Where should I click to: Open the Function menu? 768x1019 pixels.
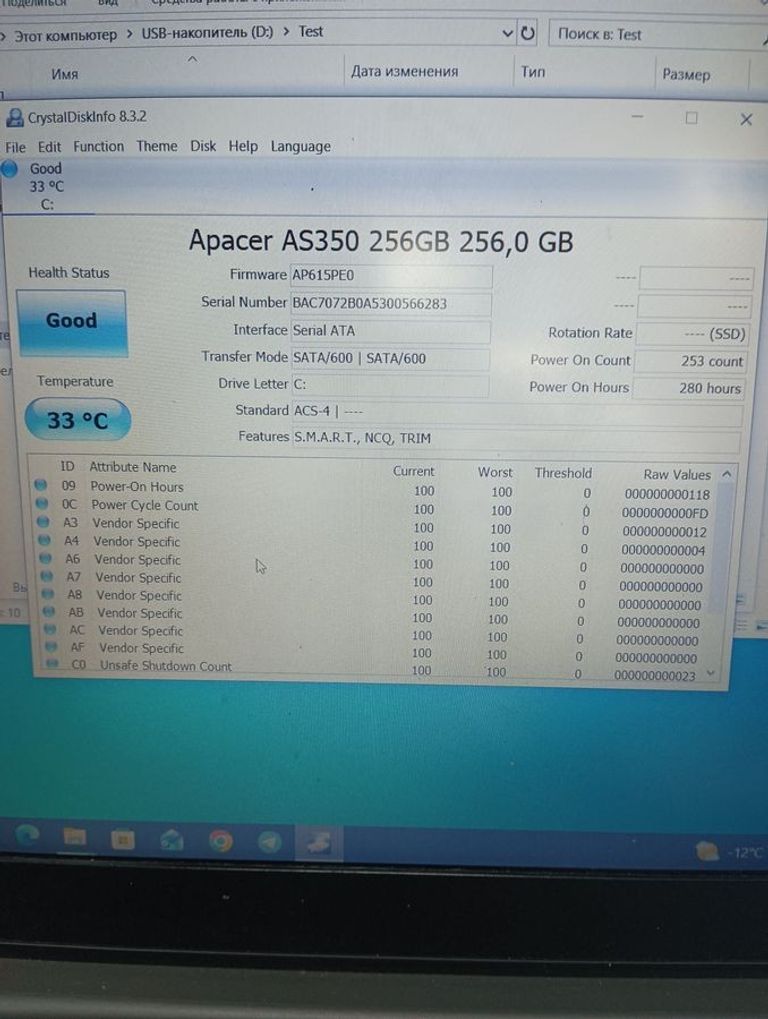[98, 146]
